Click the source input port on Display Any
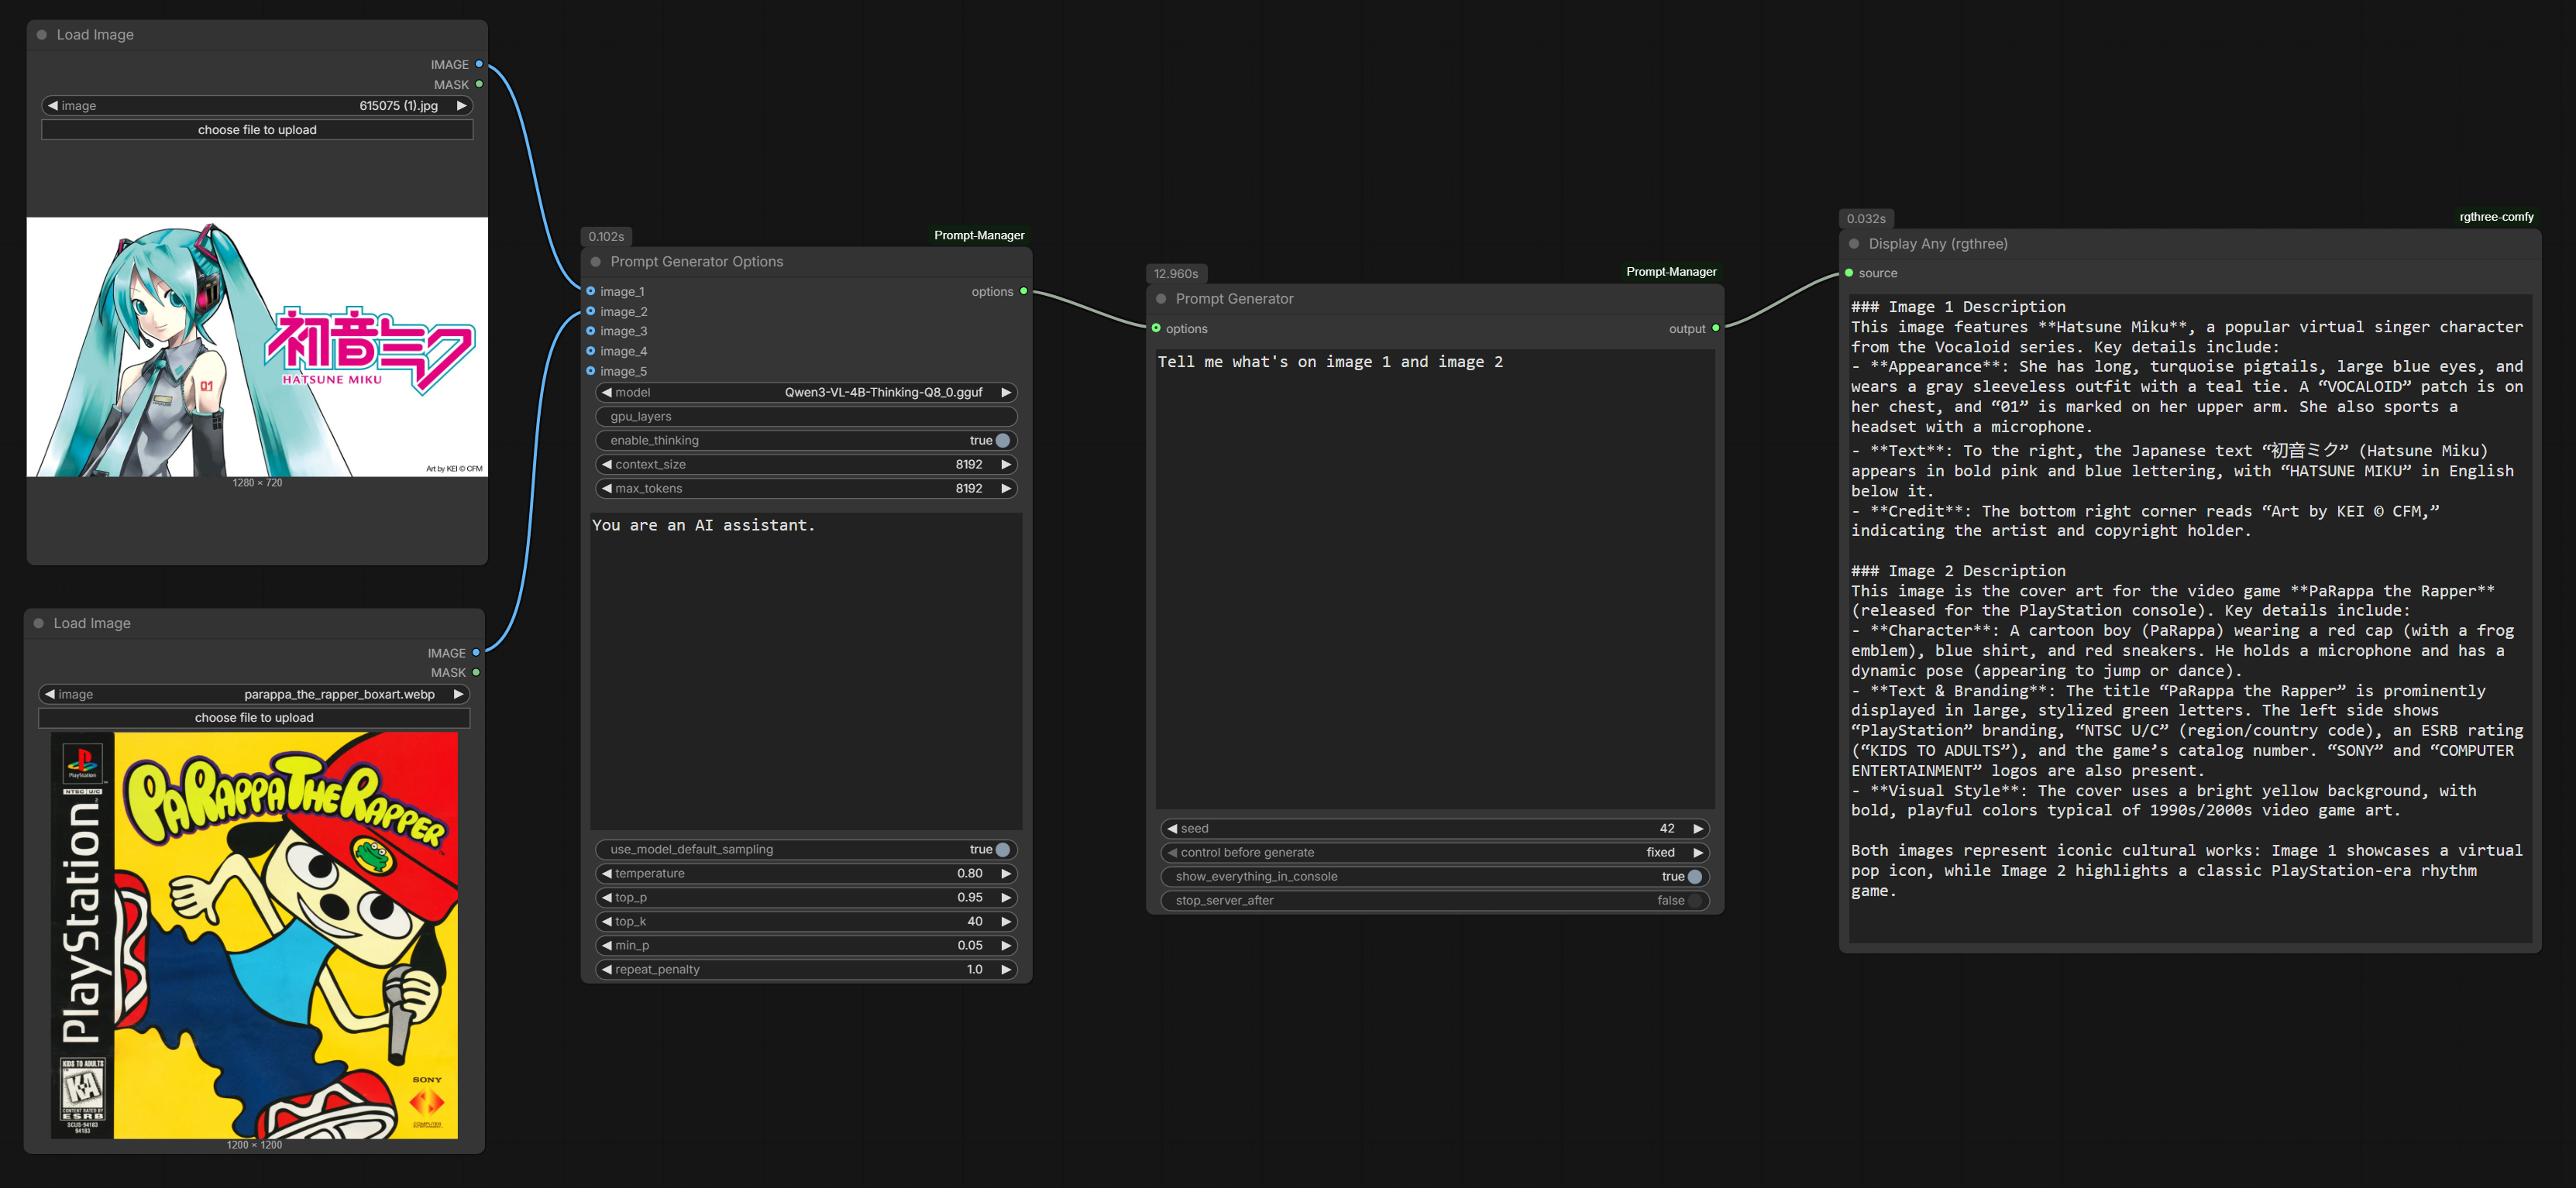Viewport: 2576px width, 1188px height. coord(1849,273)
